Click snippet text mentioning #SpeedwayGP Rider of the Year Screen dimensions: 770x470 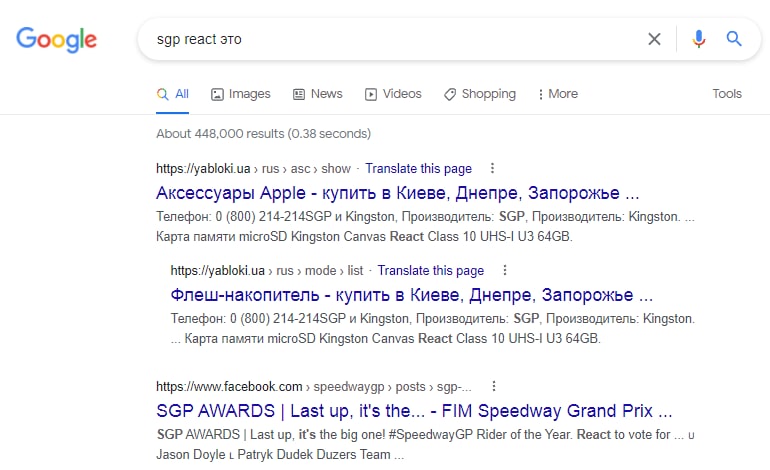425,444
